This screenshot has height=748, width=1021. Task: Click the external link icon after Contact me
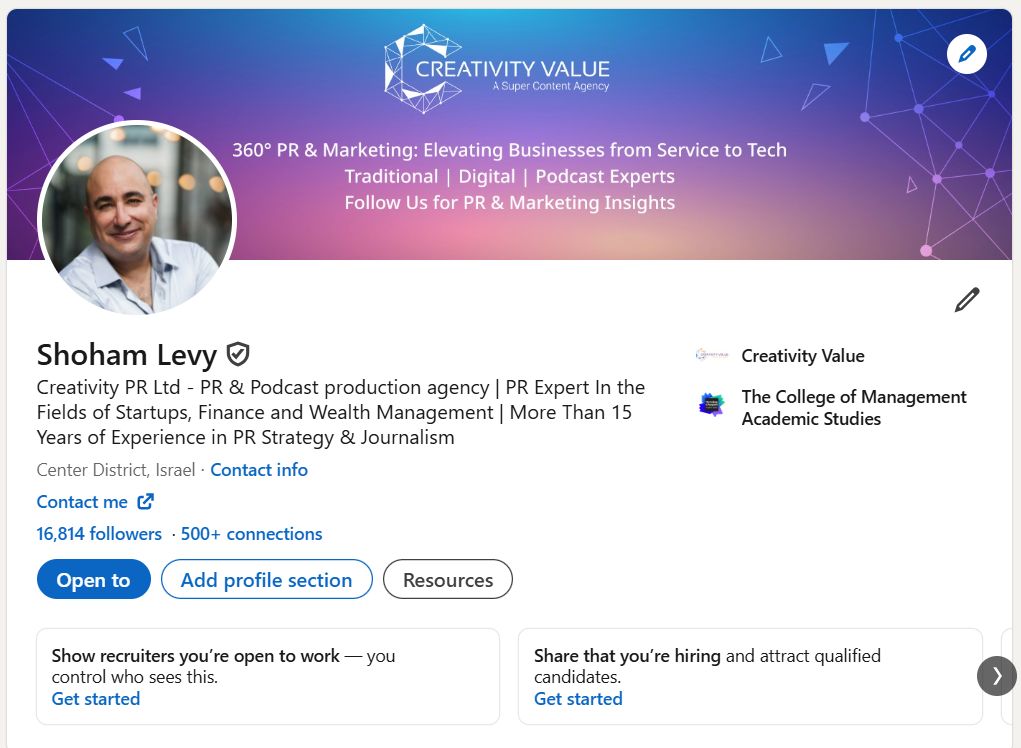(146, 502)
